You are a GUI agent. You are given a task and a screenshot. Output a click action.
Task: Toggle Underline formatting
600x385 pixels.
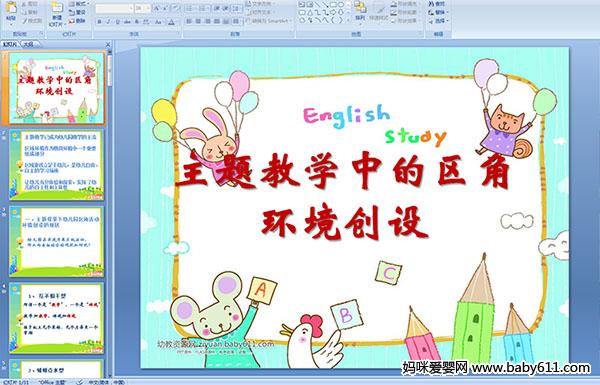tap(117, 22)
